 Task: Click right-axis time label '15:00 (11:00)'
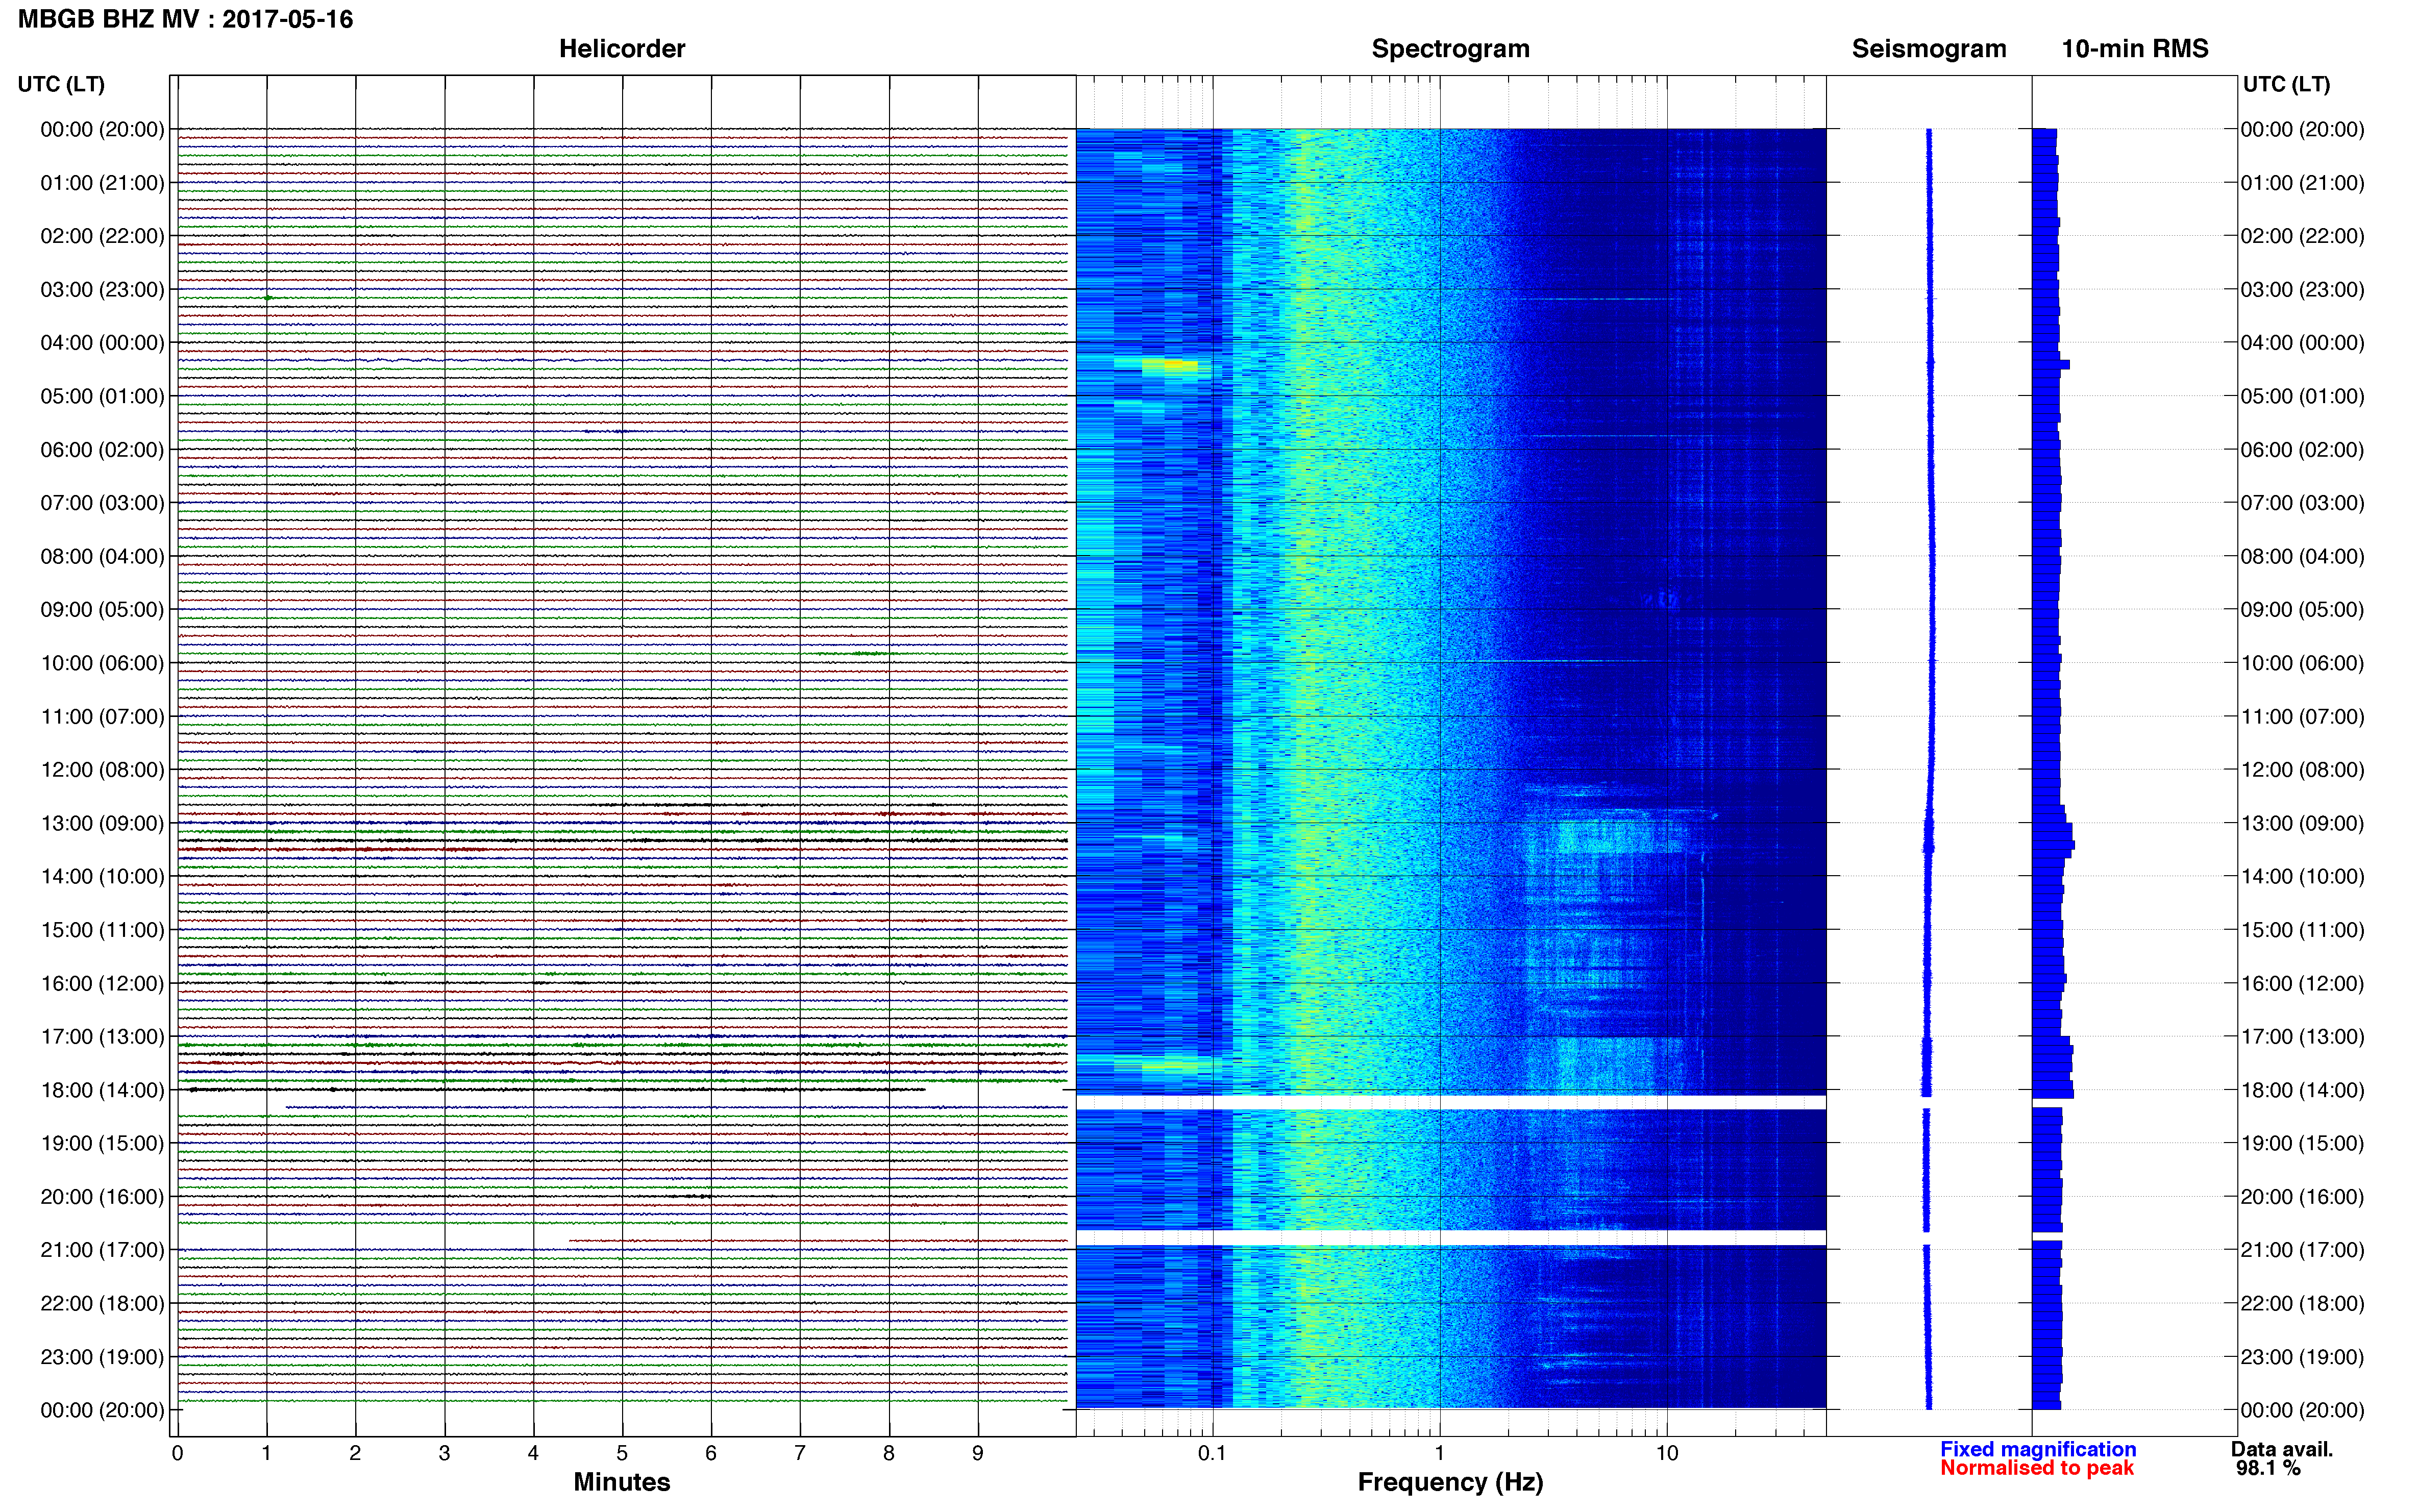click(2302, 930)
